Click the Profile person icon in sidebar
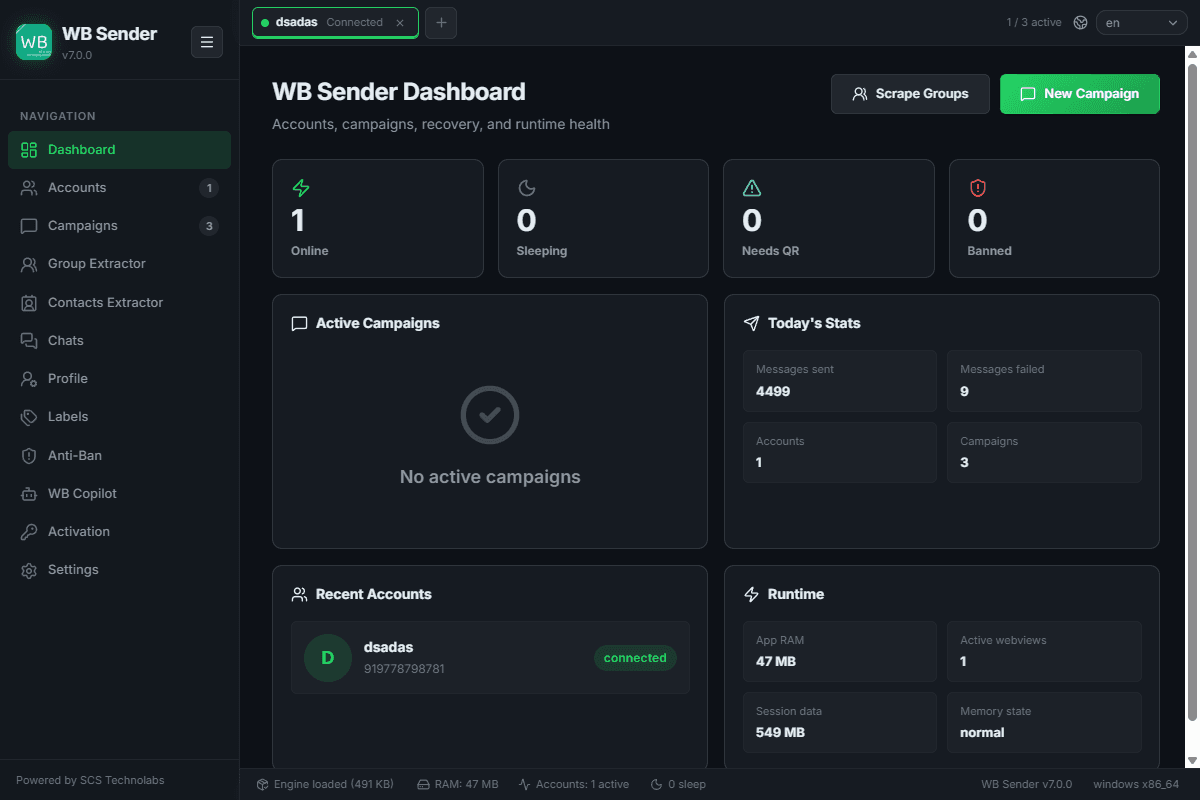Viewport: 1200px width, 800px height. 29,379
